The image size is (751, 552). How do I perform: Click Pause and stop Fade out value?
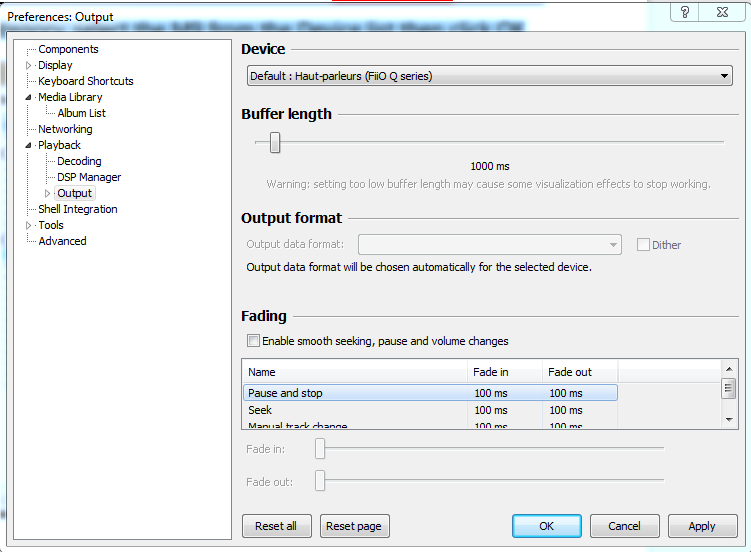(566, 393)
